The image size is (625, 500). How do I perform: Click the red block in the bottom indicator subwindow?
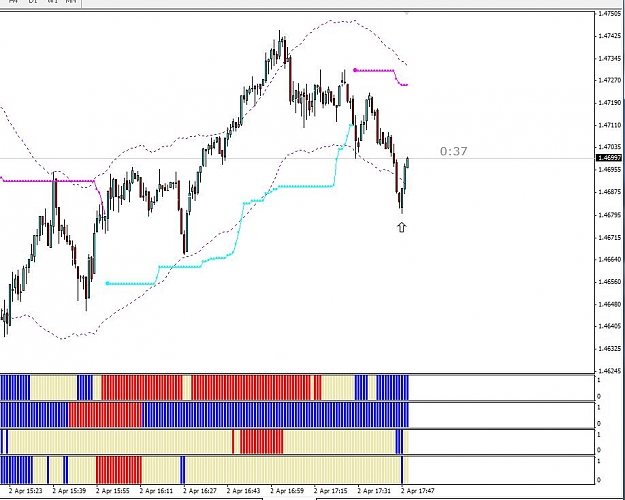(x=119, y=470)
